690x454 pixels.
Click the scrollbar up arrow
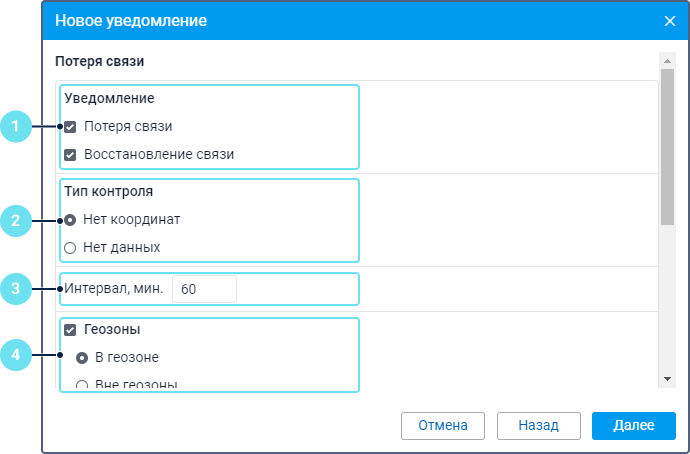667,60
